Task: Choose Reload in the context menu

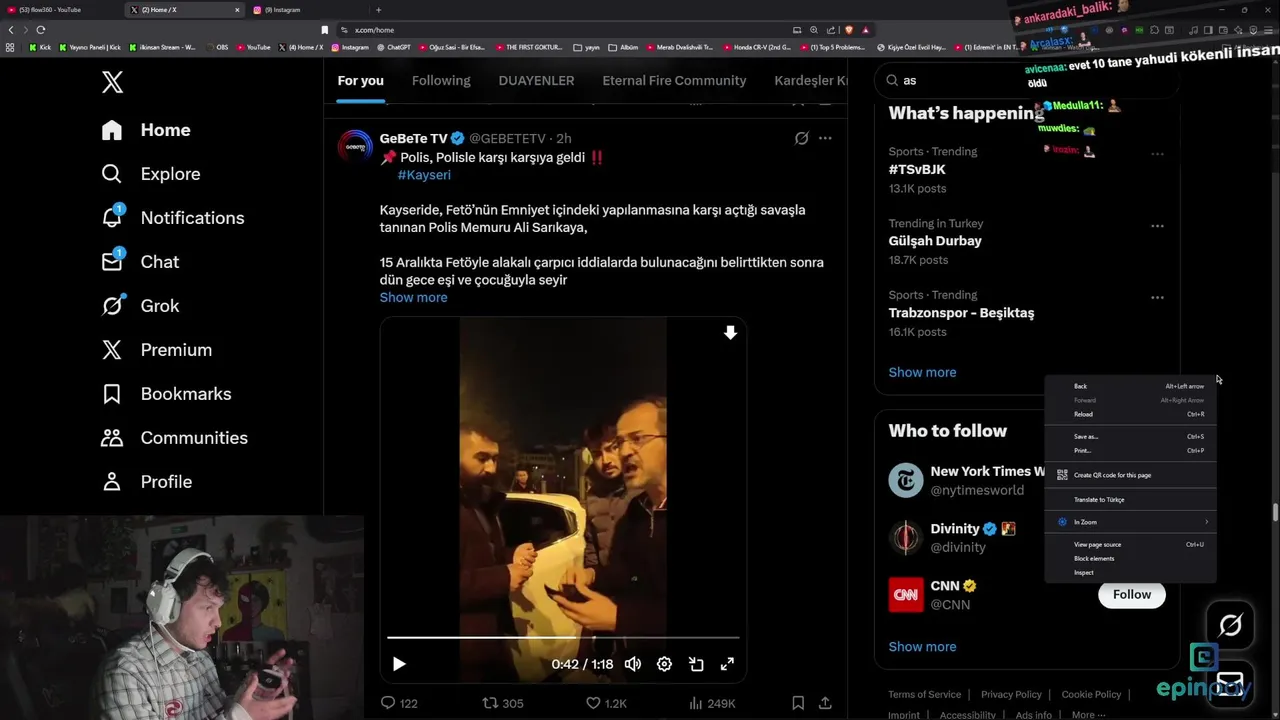Action: [1130, 414]
